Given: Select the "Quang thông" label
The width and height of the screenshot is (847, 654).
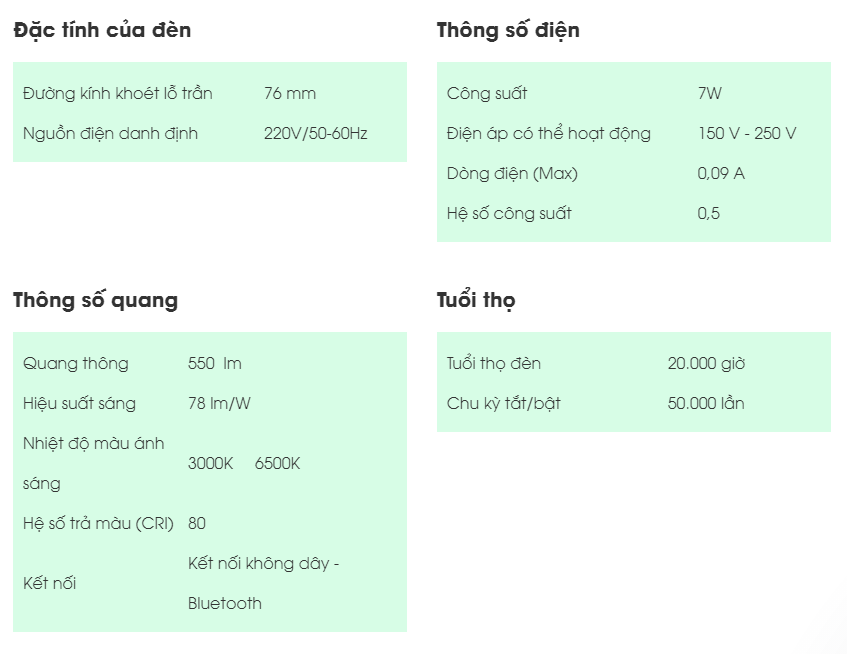Looking at the screenshot, I should pos(76,363).
